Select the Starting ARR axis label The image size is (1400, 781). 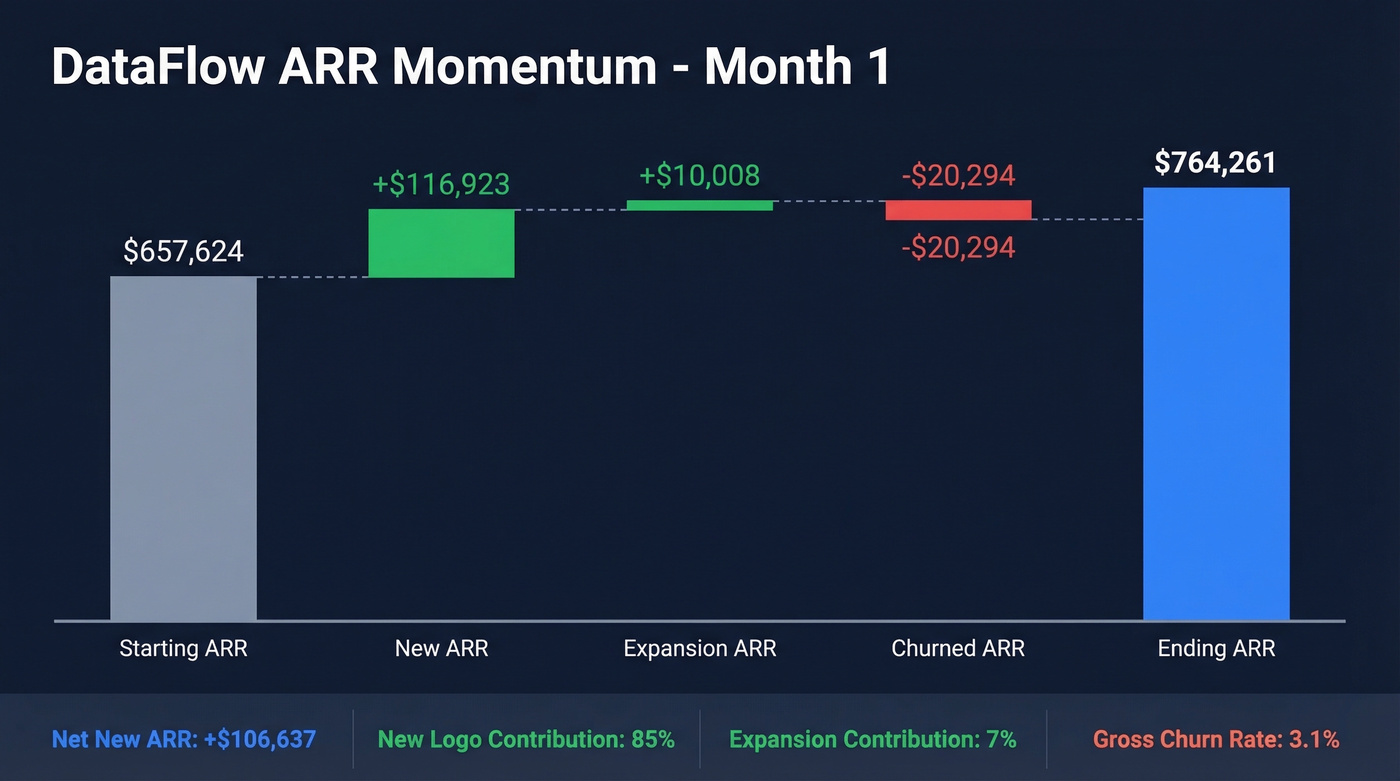pyautogui.click(x=183, y=648)
